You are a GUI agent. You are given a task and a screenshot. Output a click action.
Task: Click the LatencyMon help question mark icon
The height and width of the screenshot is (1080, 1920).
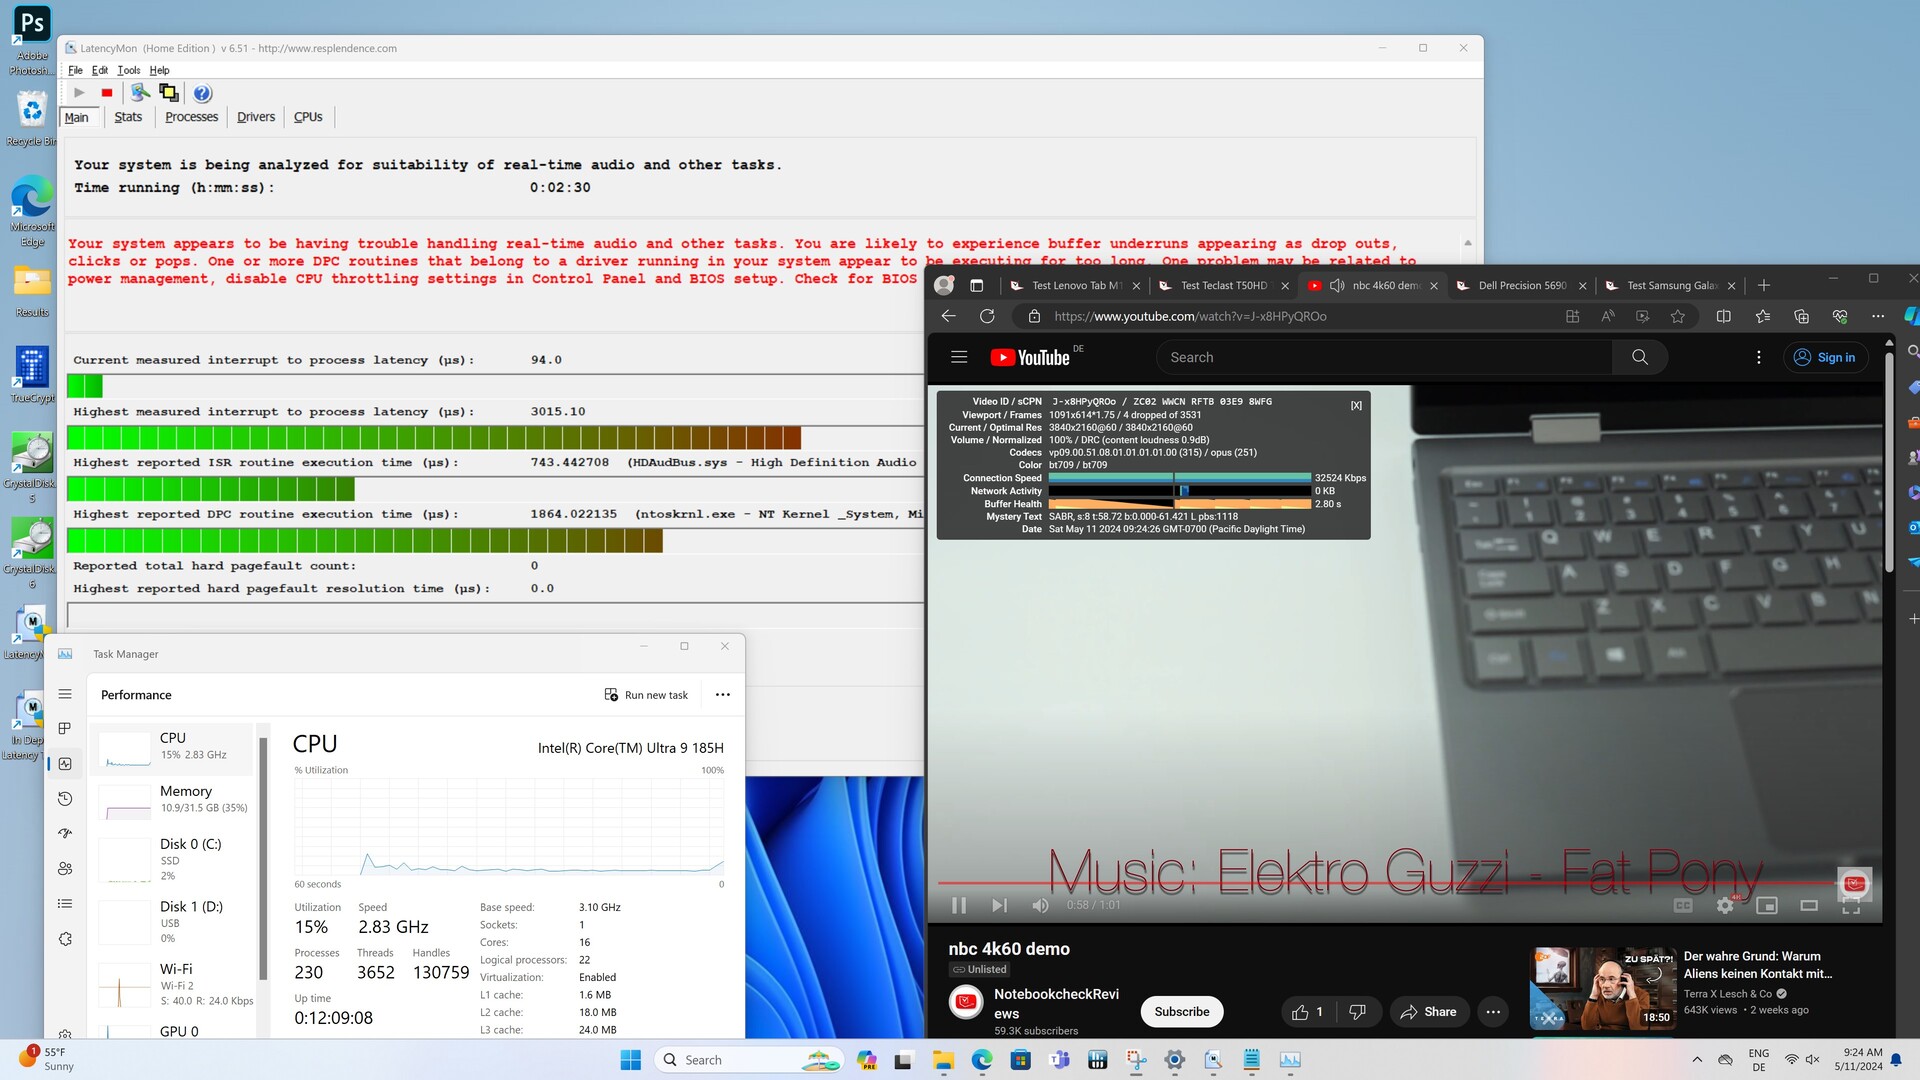[x=202, y=93]
